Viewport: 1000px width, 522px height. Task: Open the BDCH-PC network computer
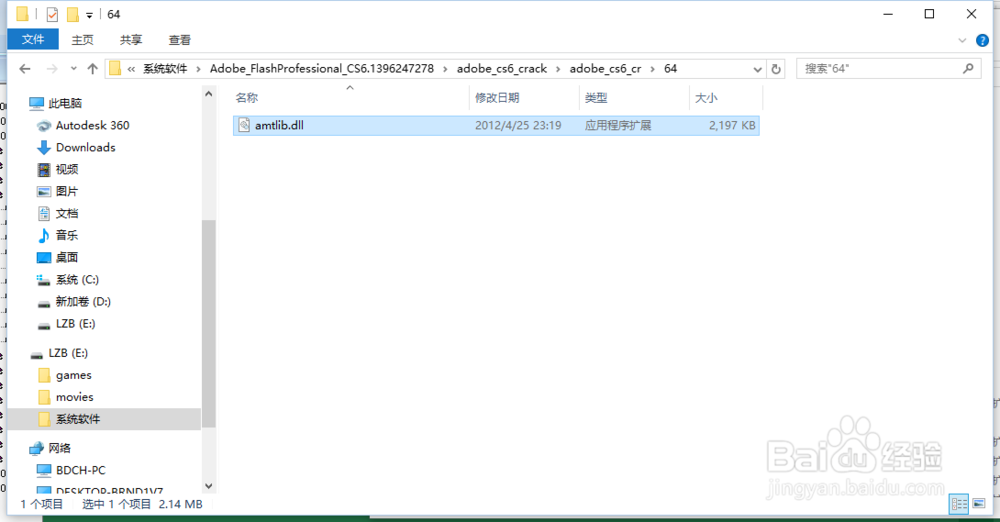[80, 470]
